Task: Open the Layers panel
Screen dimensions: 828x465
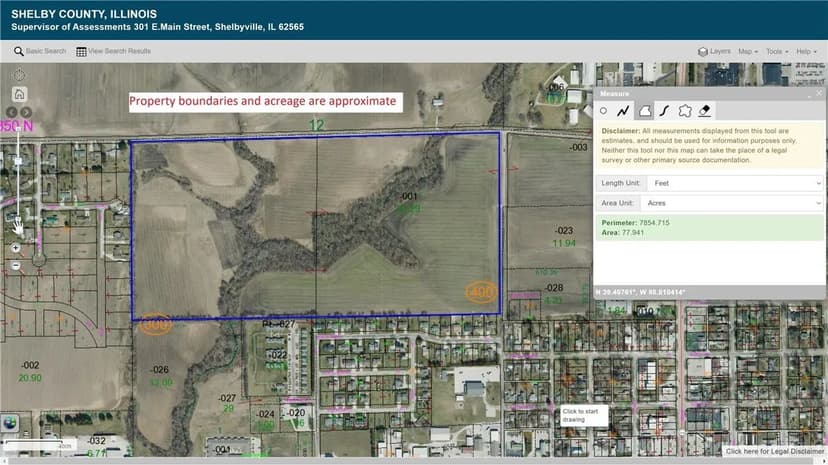Action: pos(714,51)
